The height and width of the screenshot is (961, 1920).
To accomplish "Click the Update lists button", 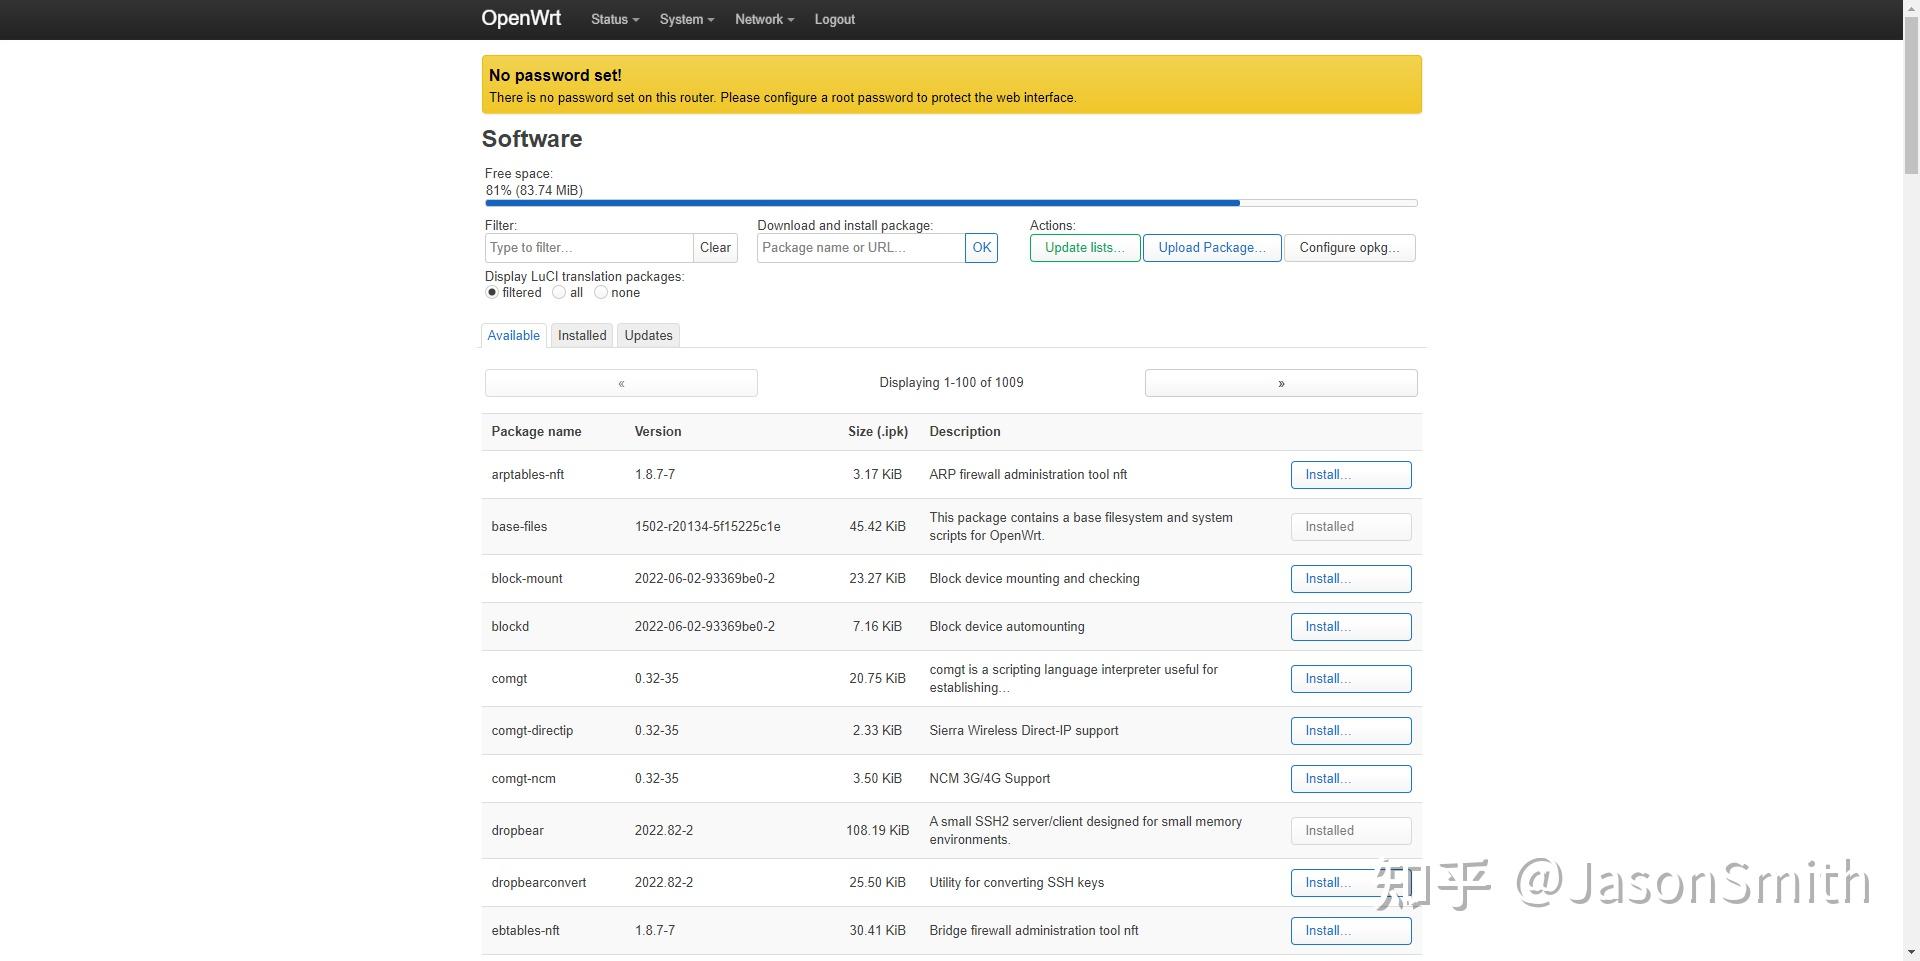I will [1084, 247].
